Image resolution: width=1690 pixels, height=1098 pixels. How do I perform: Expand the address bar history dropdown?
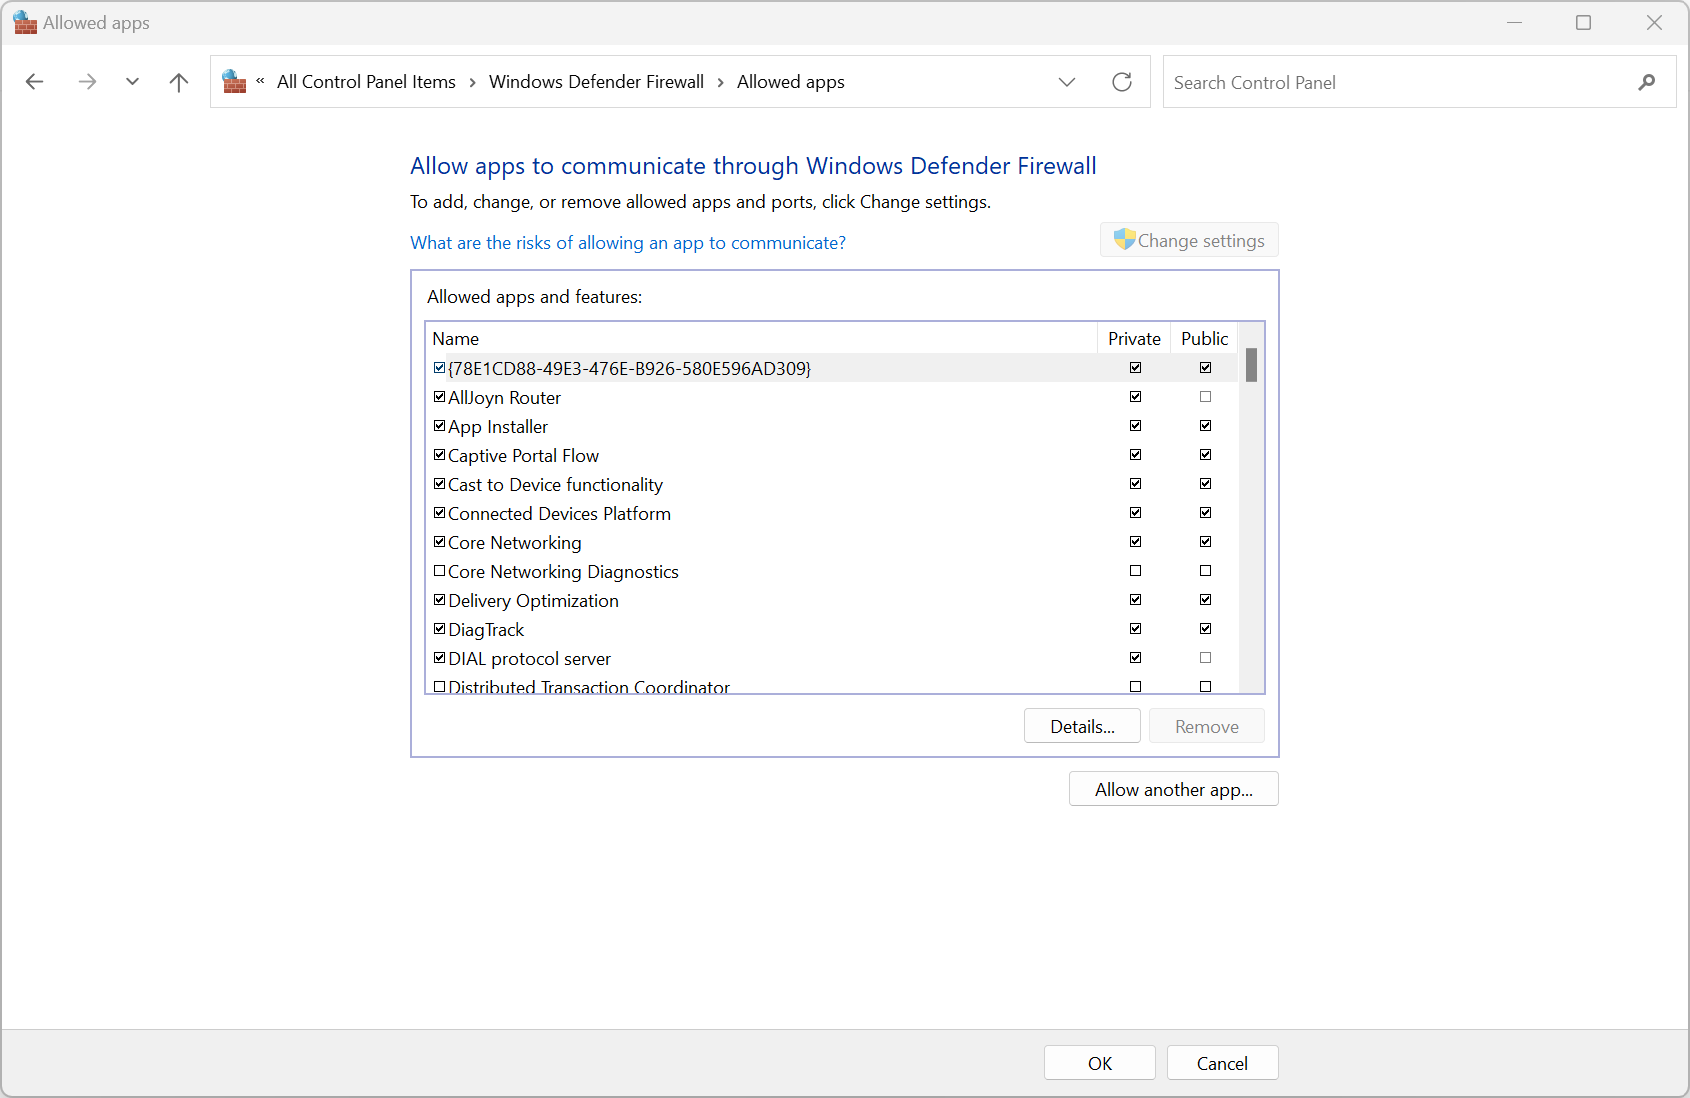(x=1067, y=82)
